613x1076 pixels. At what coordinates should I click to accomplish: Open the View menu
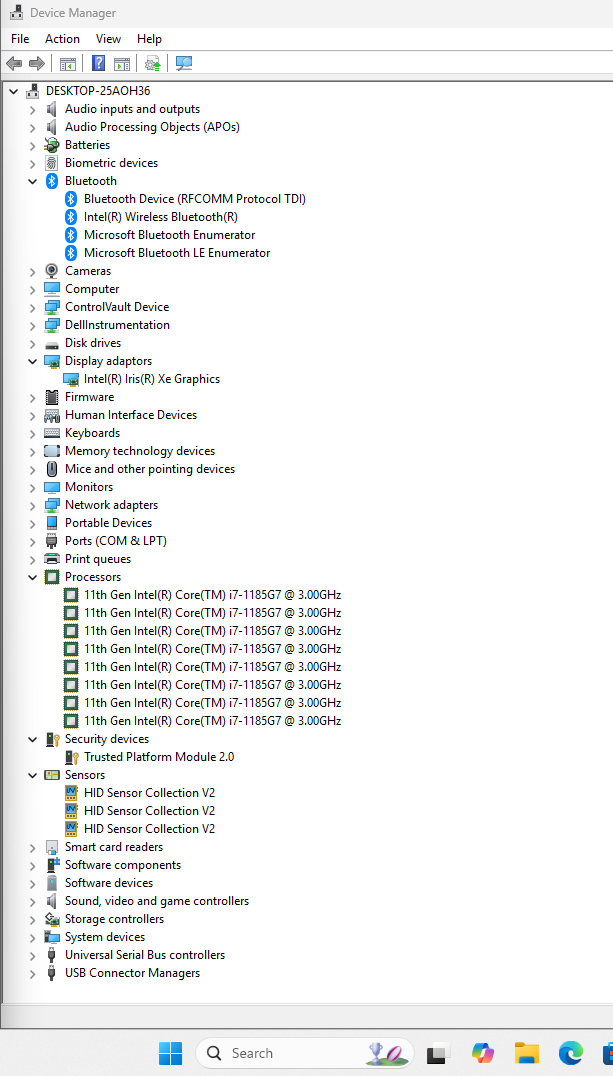(x=108, y=39)
